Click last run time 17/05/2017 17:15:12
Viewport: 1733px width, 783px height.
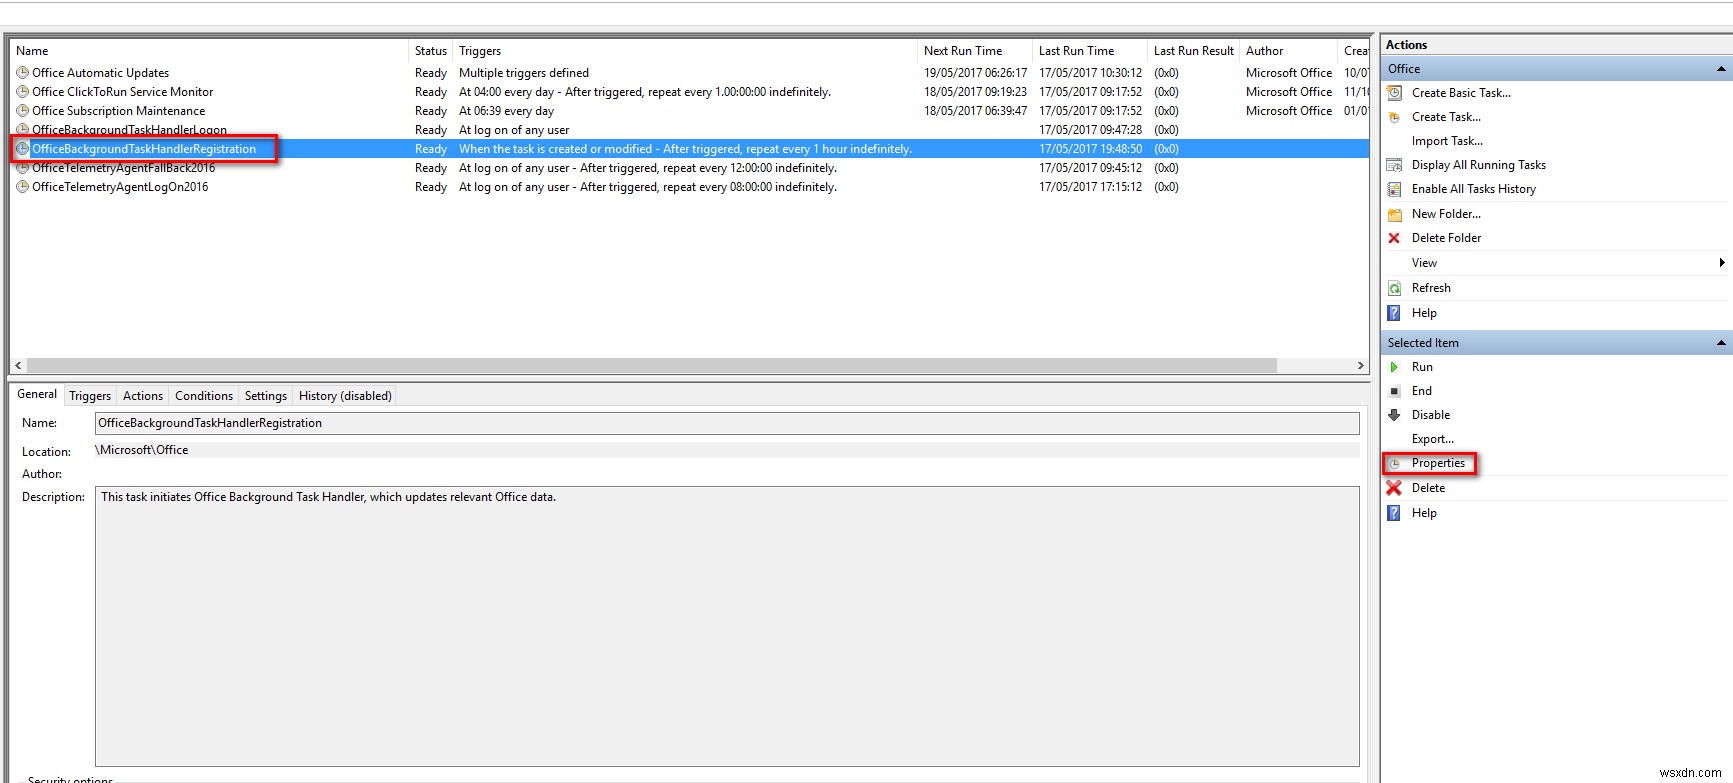(x=1090, y=187)
